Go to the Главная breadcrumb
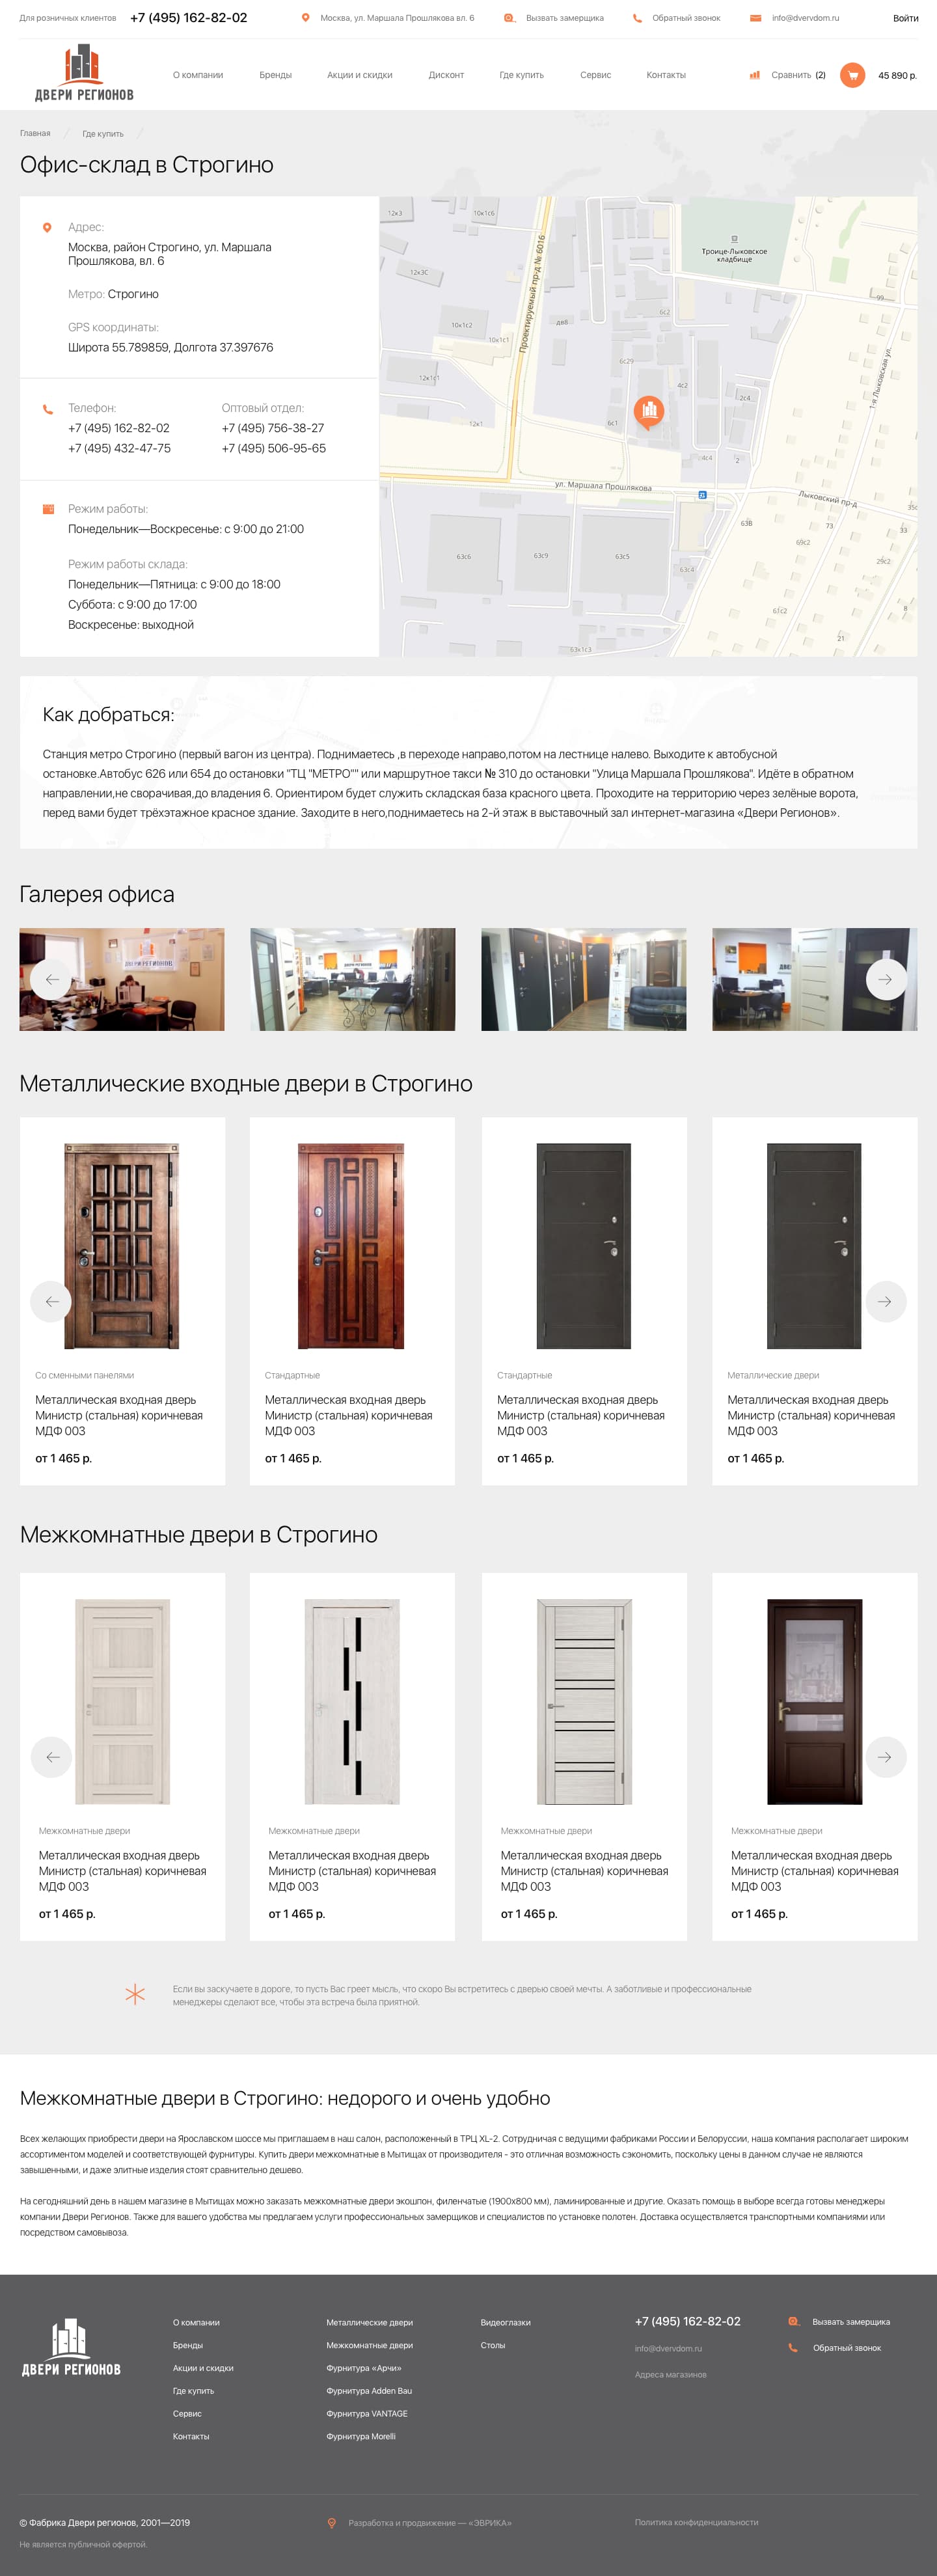This screenshot has height=2576, width=937. (35, 133)
